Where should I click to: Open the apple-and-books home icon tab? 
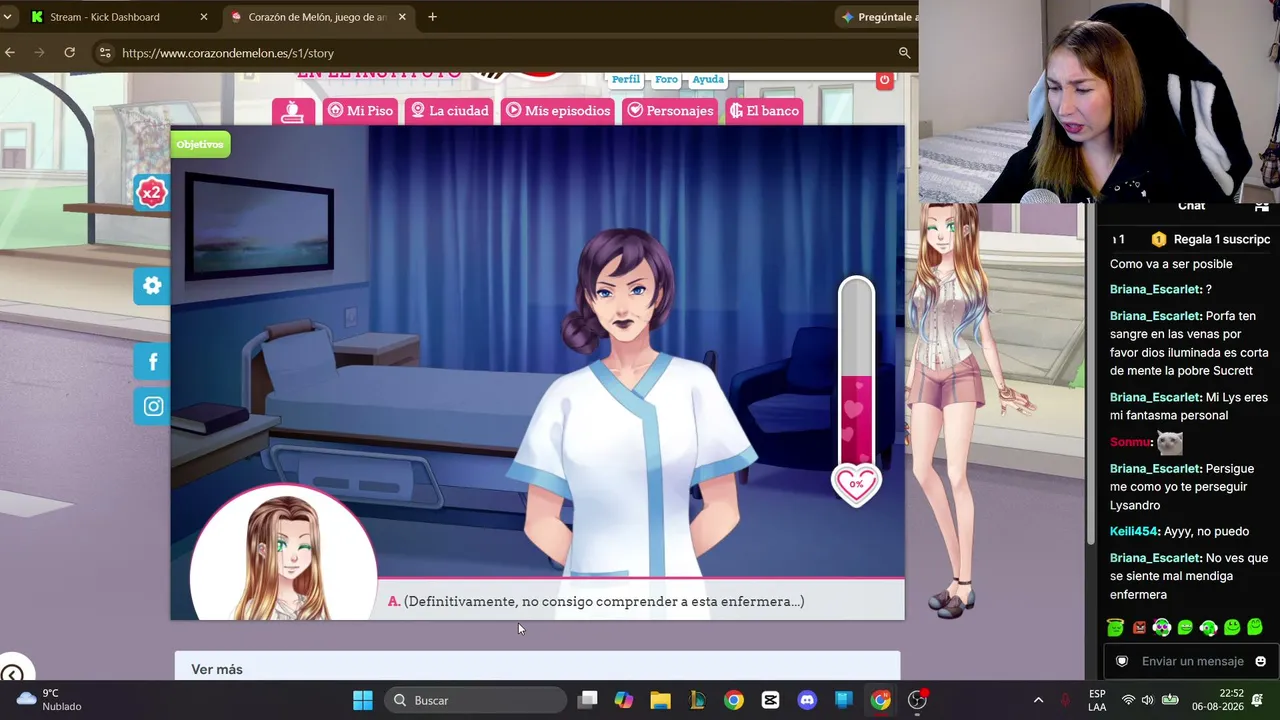tap(293, 111)
